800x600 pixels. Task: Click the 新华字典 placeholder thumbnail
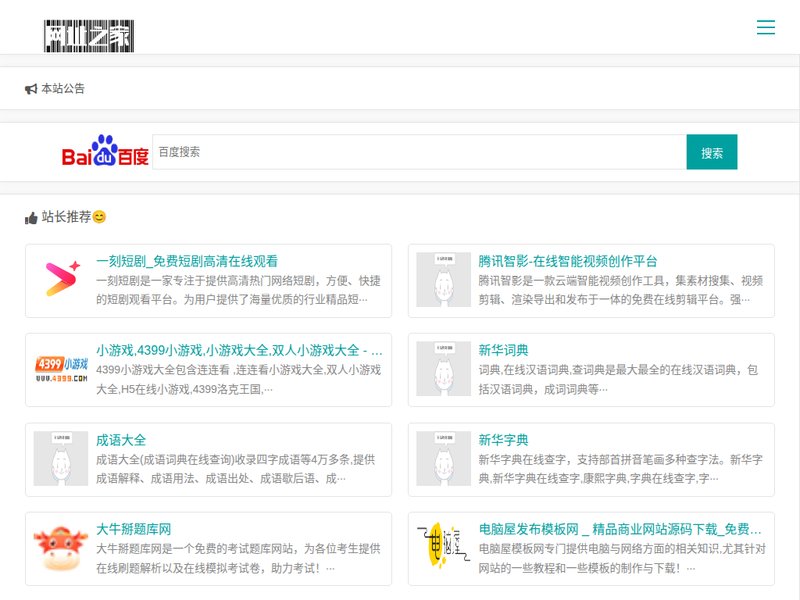tap(443, 459)
